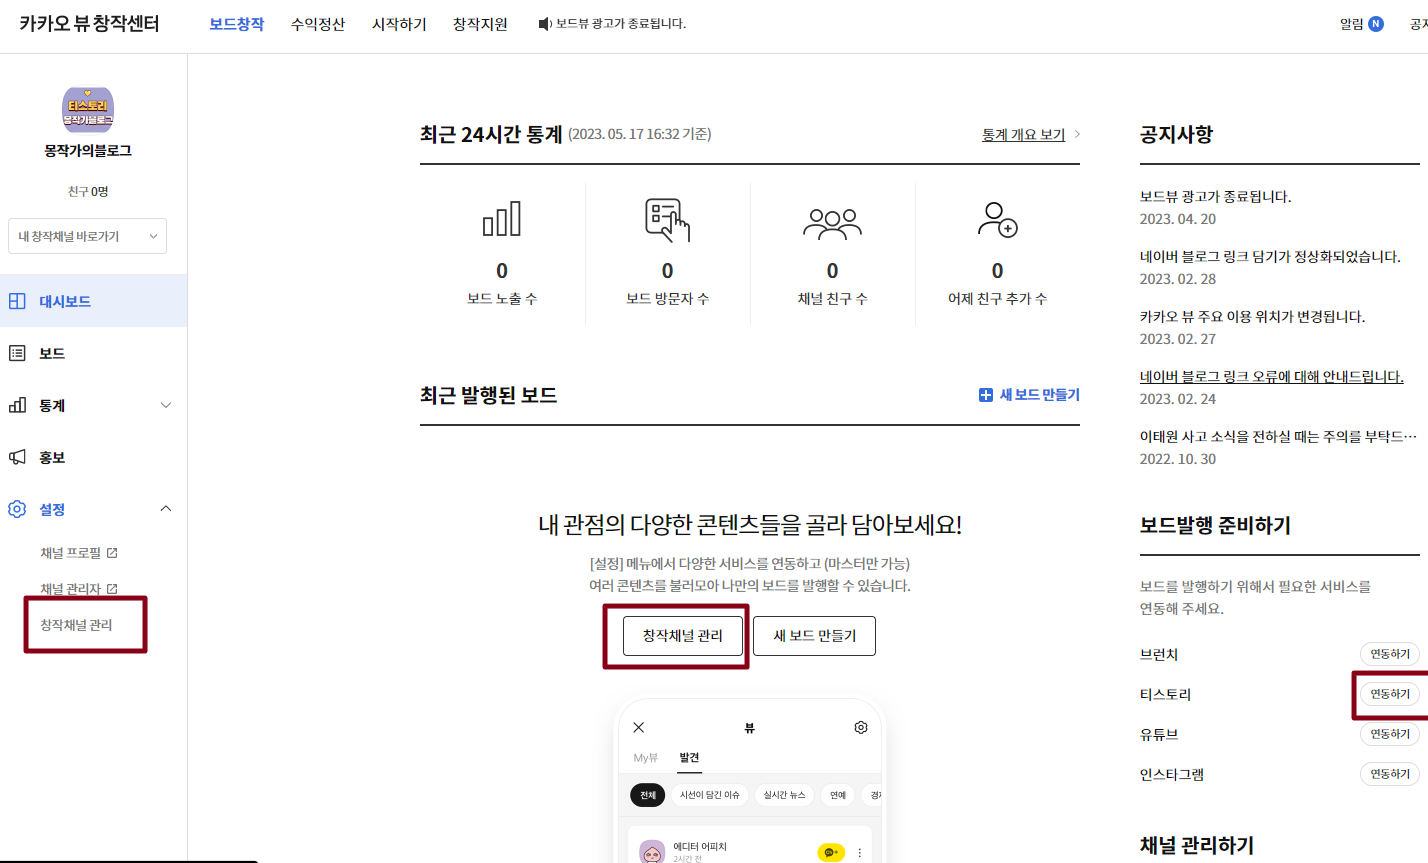Open the 보드창작 top menu
Screen dimensions: 1428x863
coord(237,24)
